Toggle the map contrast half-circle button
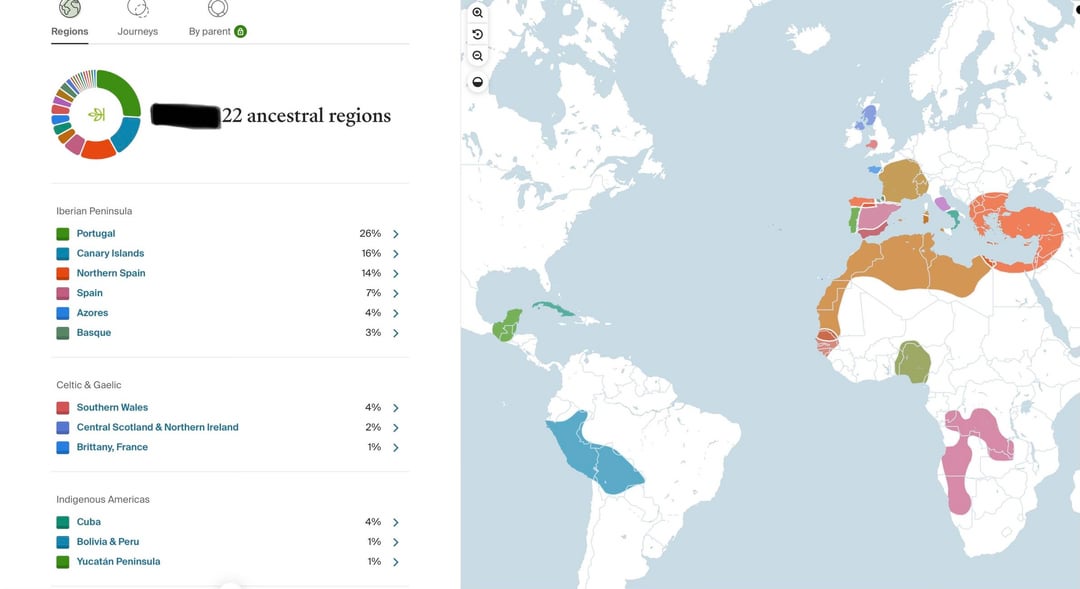Image resolution: width=1080 pixels, height=589 pixels. (x=478, y=82)
